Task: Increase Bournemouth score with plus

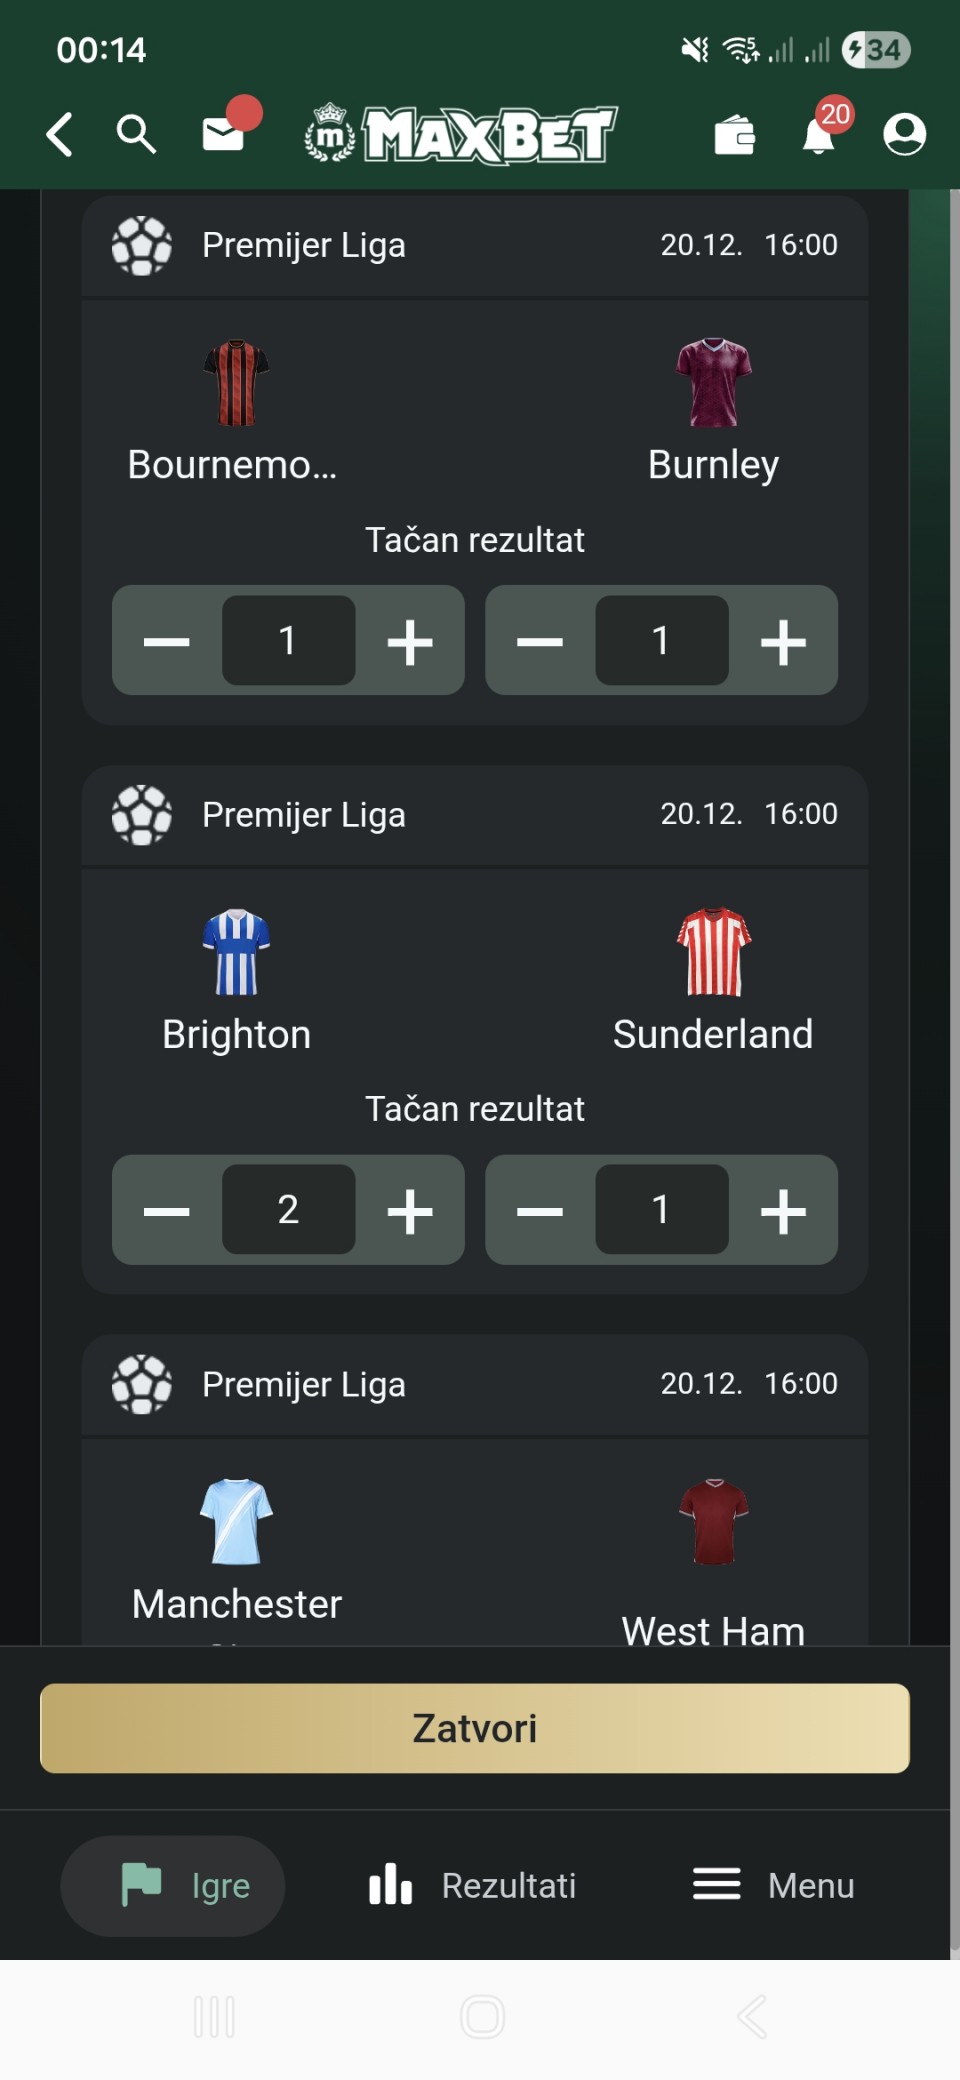Action: pos(410,641)
